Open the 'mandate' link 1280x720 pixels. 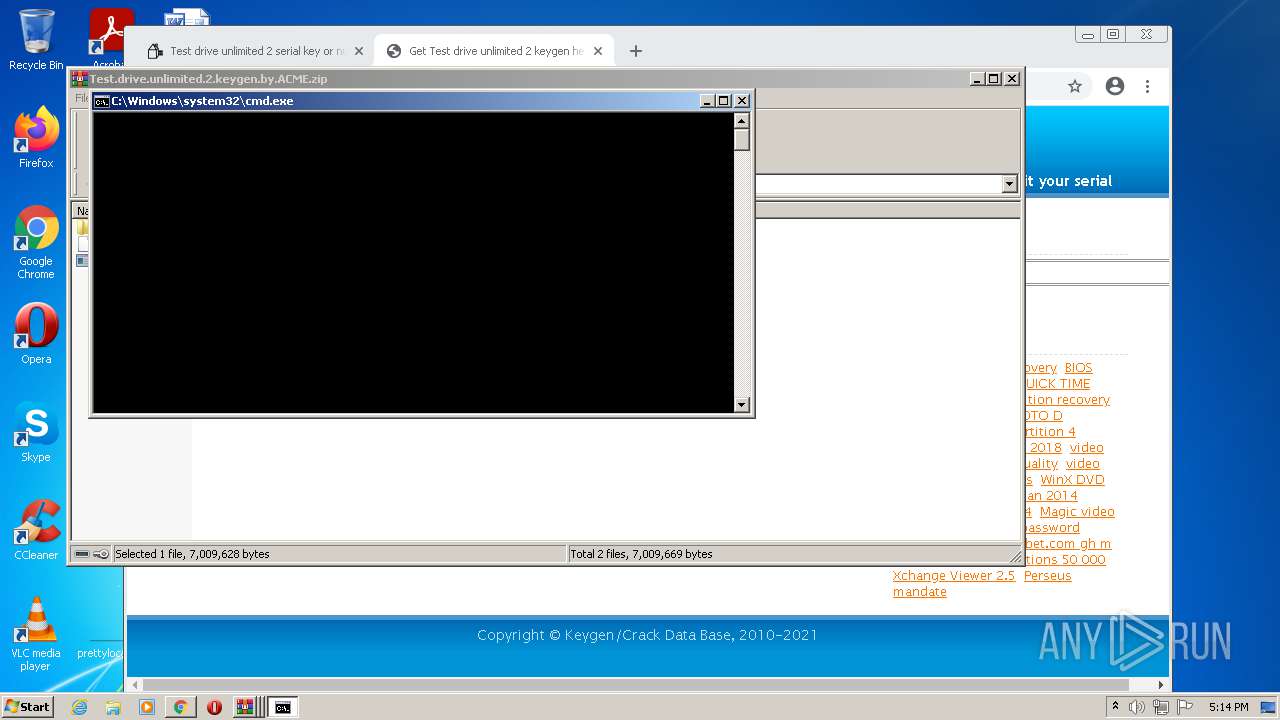click(920, 592)
